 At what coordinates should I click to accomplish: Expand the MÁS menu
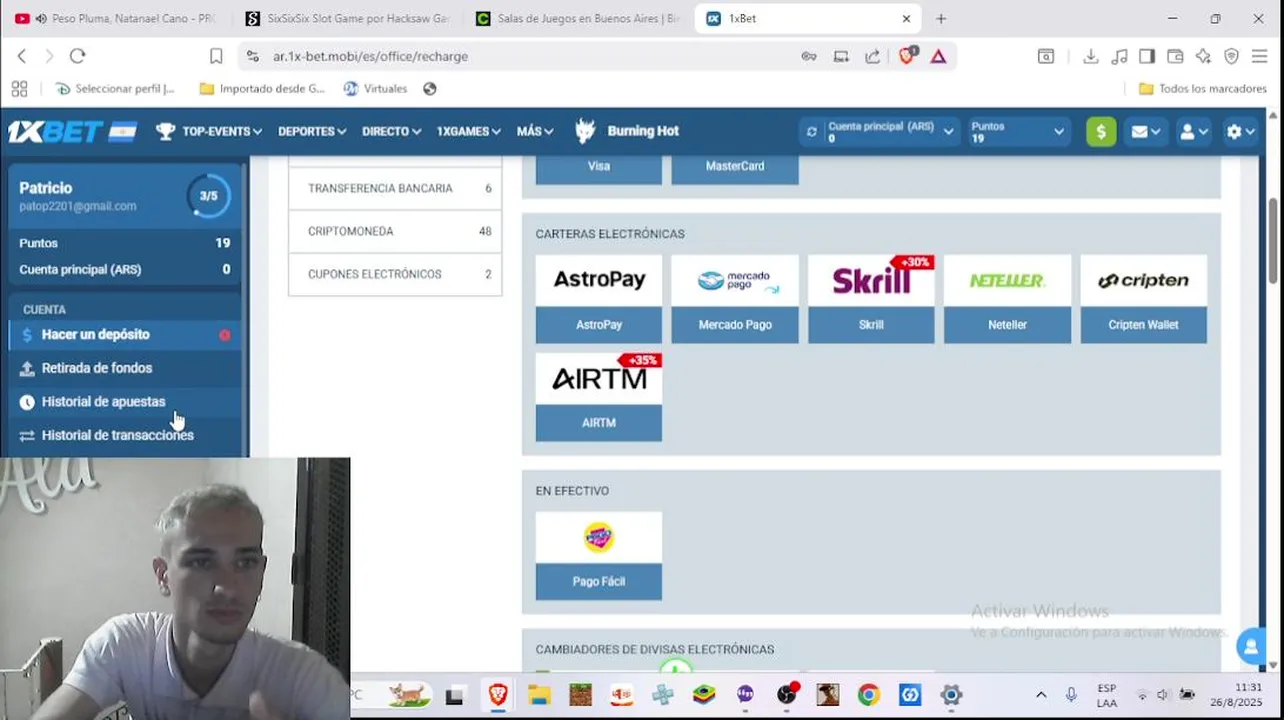(535, 131)
